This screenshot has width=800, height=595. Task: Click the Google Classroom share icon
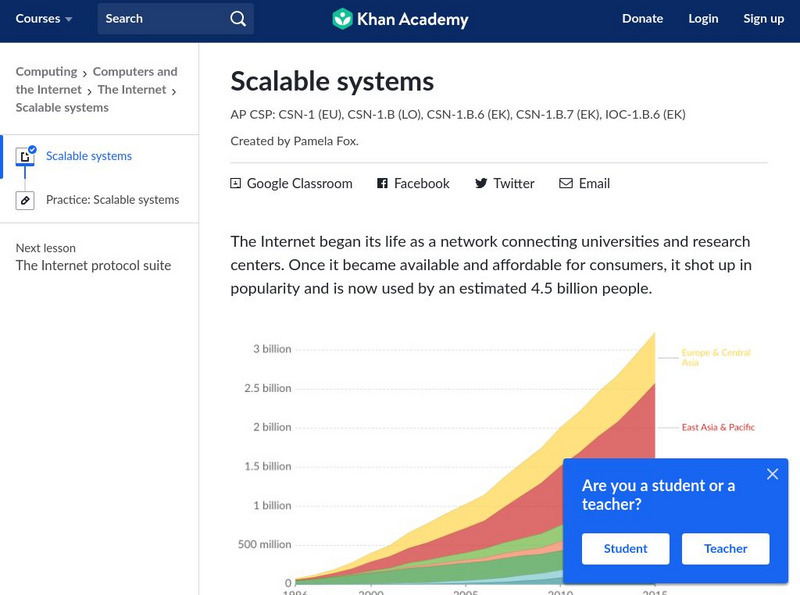(236, 183)
